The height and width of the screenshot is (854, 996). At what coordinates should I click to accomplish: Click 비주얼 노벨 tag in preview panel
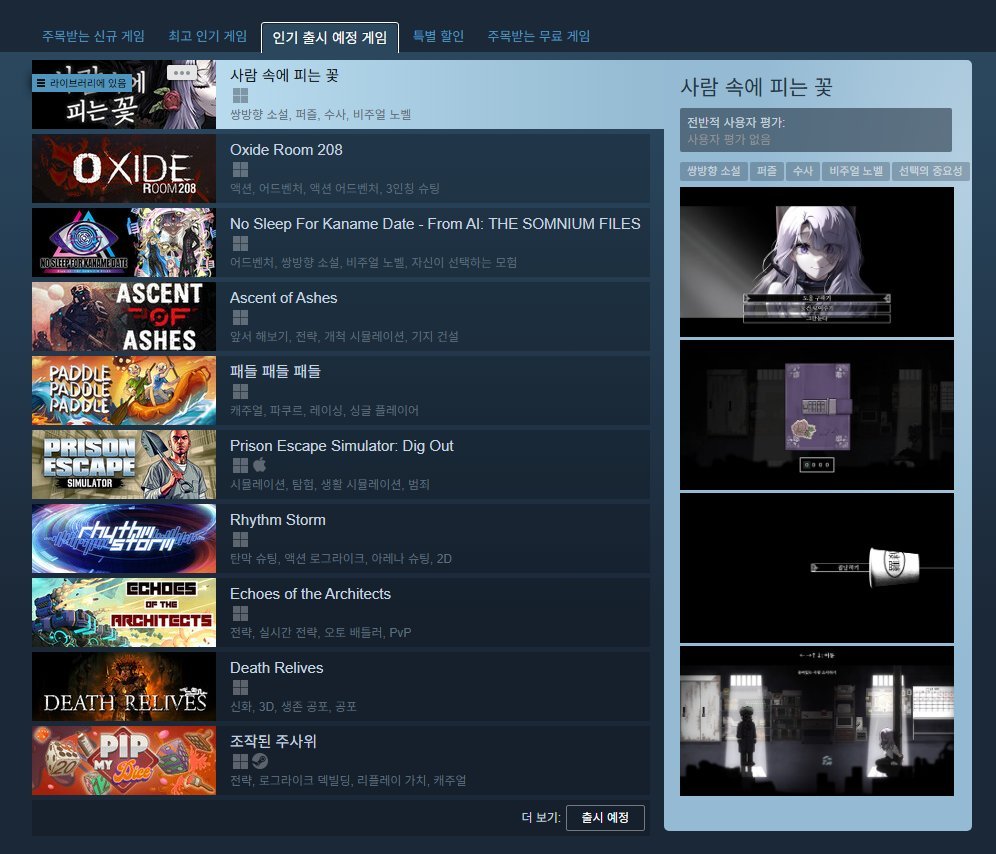click(x=856, y=171)
